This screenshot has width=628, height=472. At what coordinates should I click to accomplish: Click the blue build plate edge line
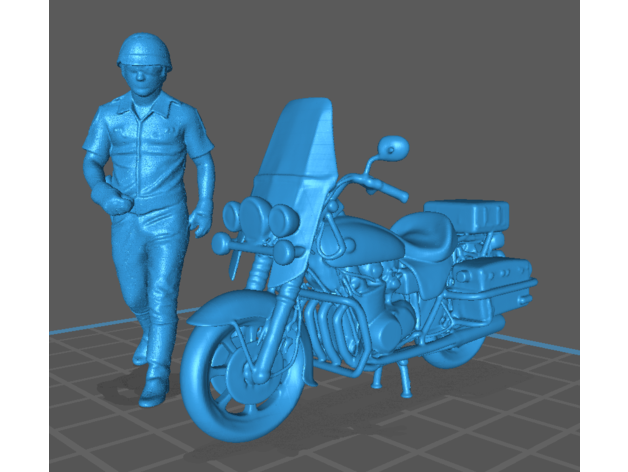(x=80, y=329)
